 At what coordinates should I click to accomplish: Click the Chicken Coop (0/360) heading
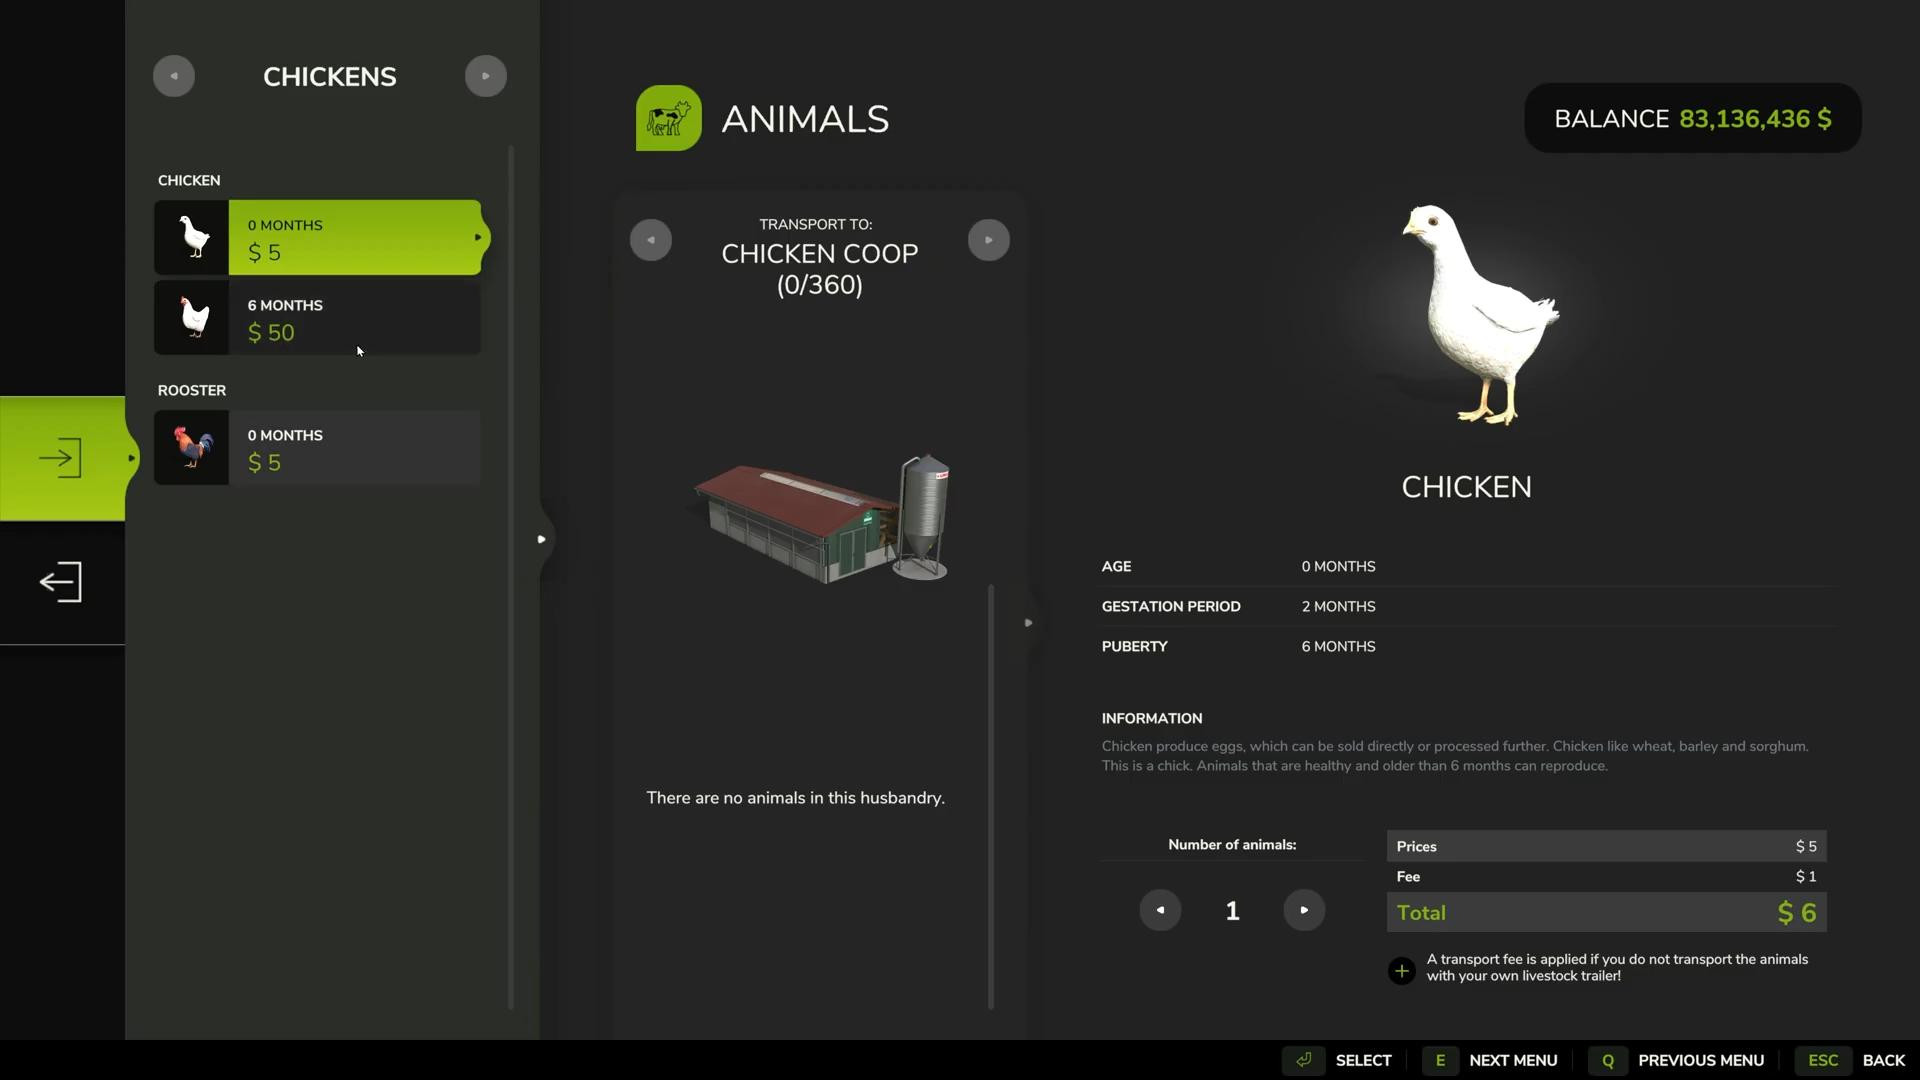click(x=820, y=269)
